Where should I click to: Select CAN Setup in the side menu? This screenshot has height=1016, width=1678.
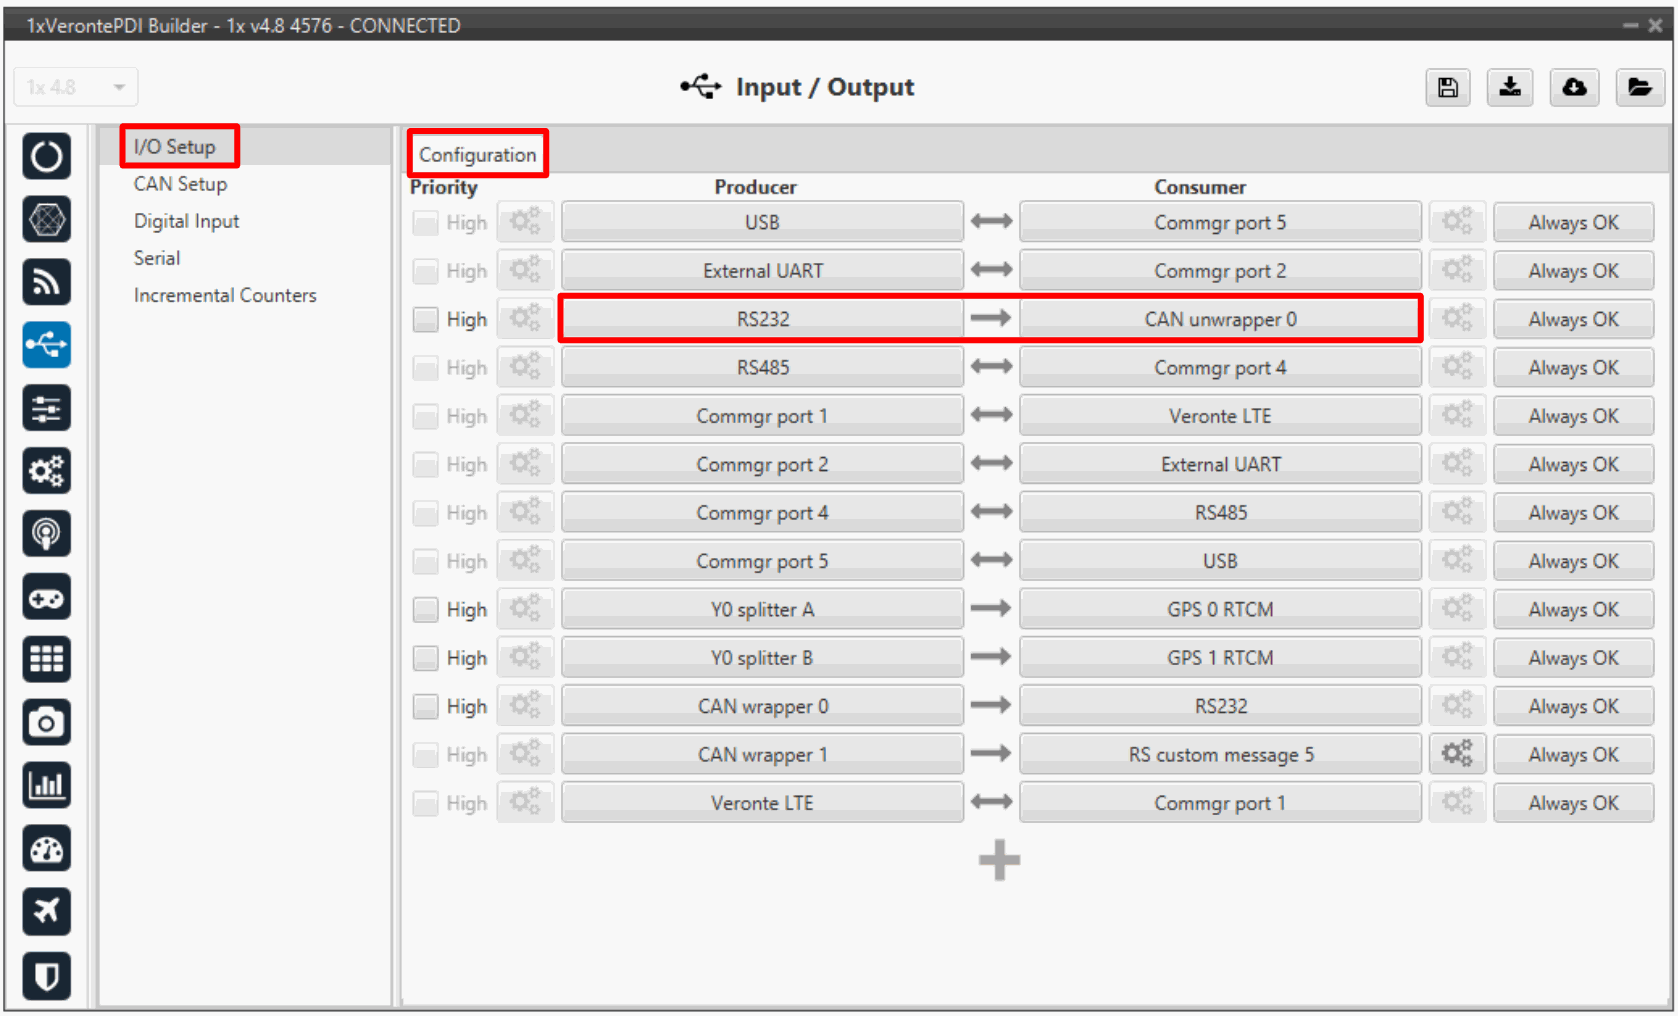[180, 184]
